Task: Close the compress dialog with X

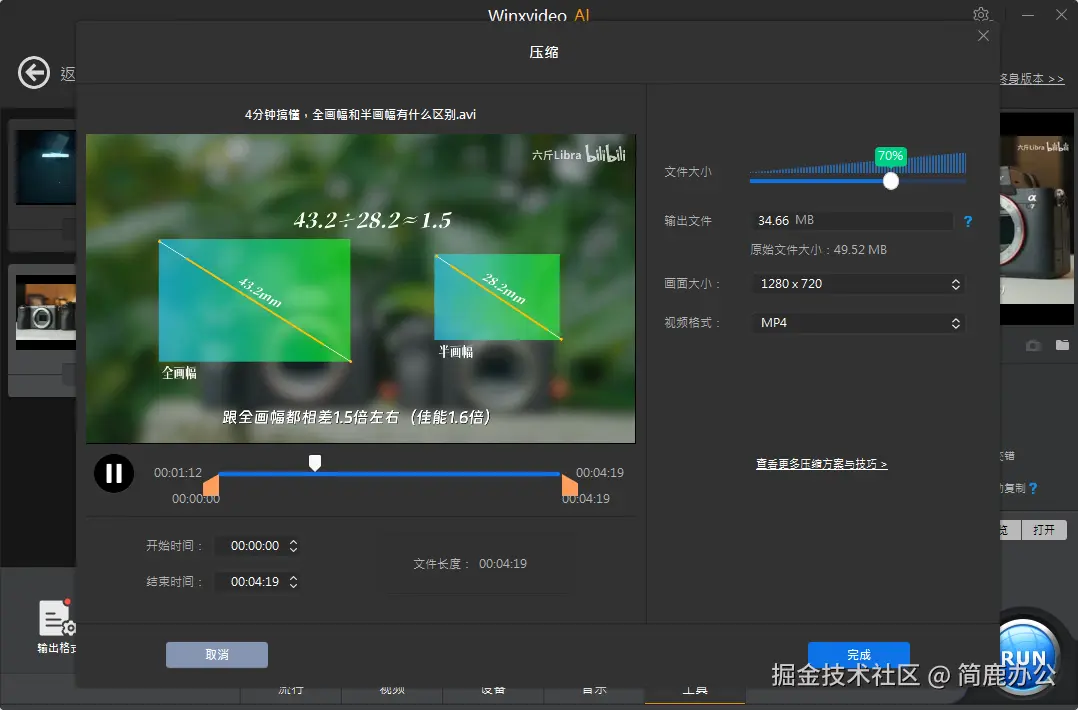Action: 983,36
